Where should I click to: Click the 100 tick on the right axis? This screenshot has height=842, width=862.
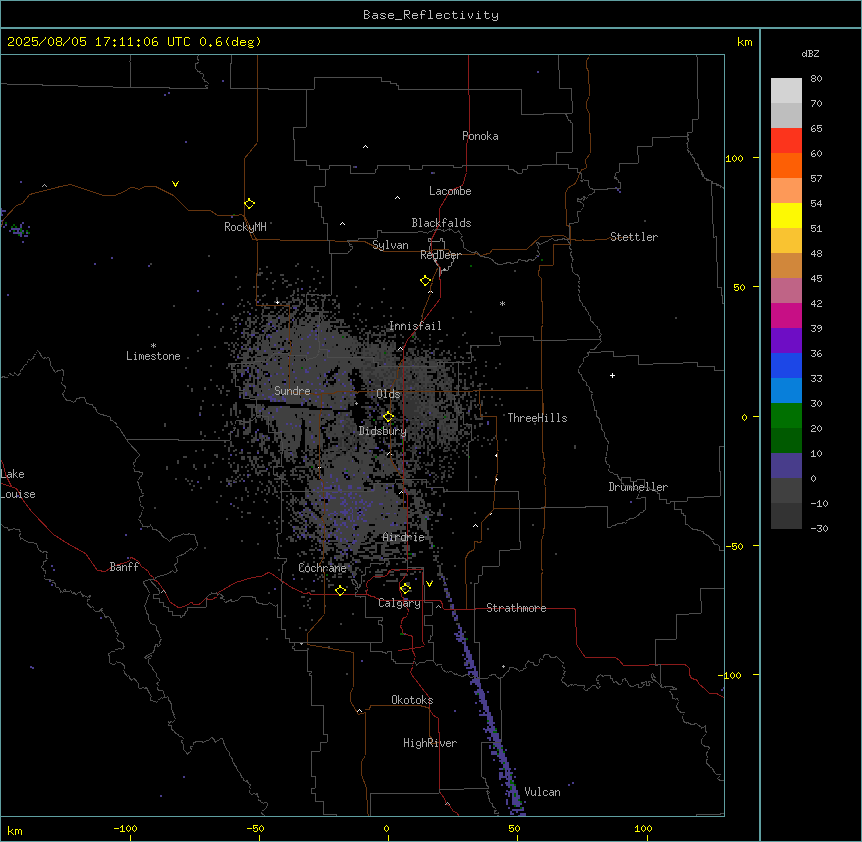(734, 158)
